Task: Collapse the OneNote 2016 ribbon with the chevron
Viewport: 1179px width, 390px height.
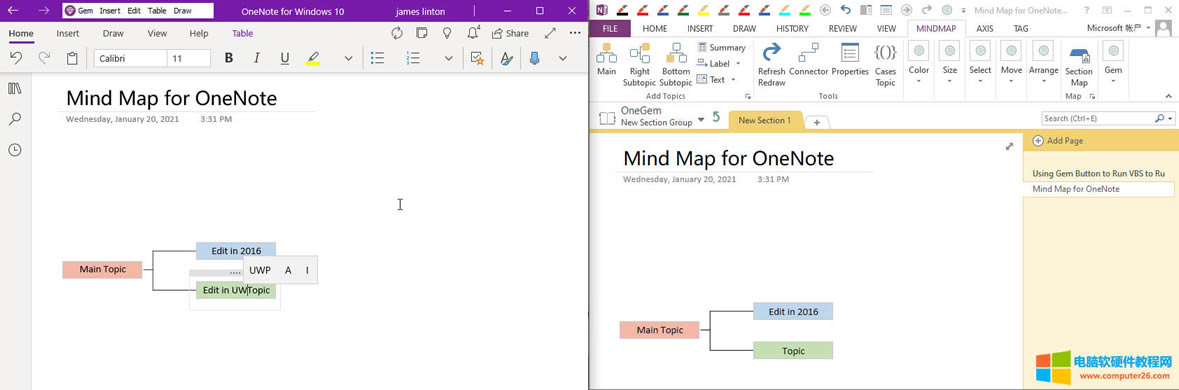Action: click(x=1168, y=95)
